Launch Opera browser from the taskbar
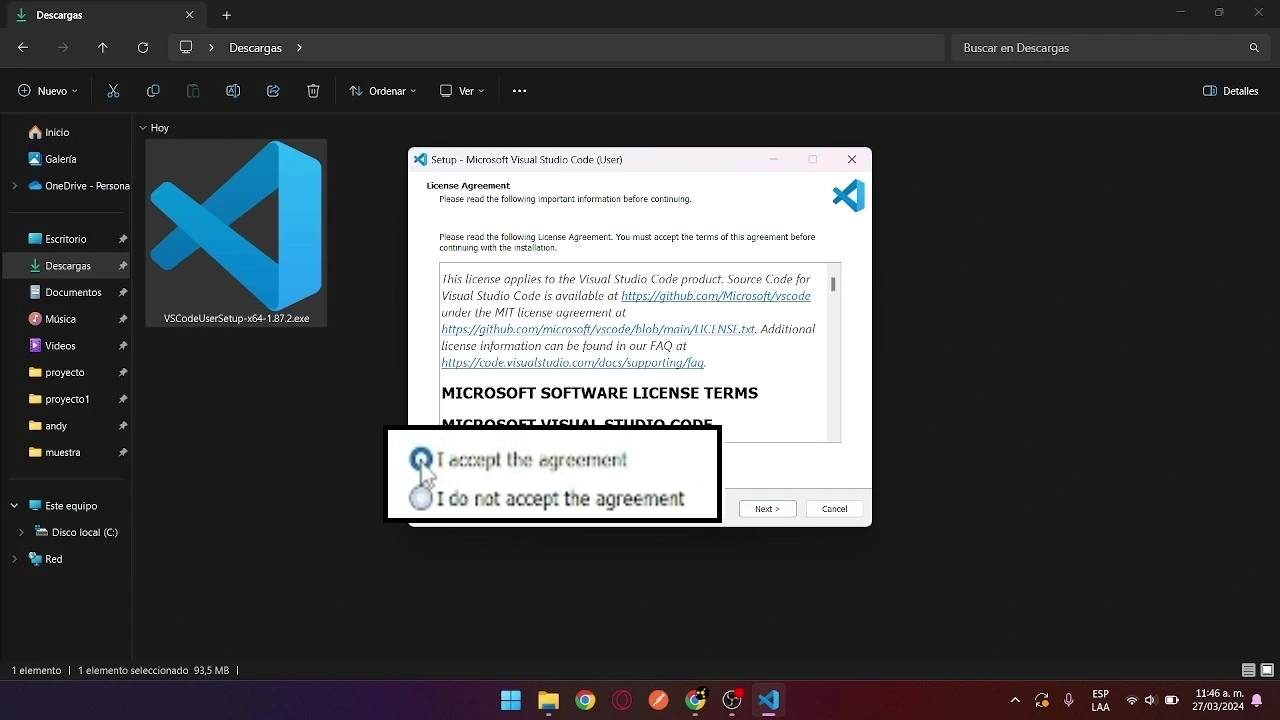This screenshot has height=720, width=1280. click(x=622, y=700)
